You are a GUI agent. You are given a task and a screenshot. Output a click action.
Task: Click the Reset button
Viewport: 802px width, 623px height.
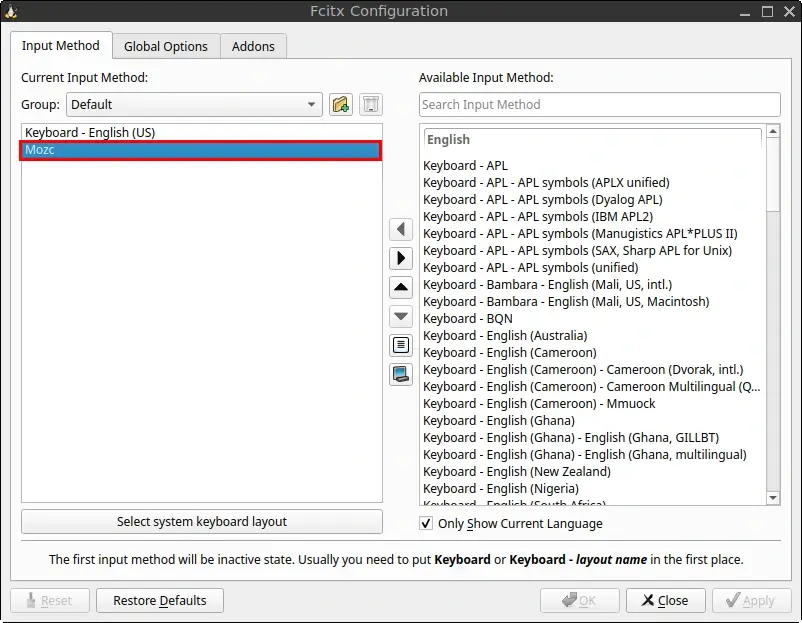50,600
